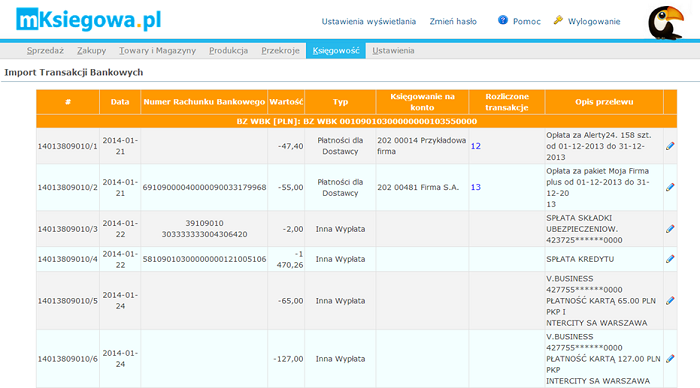Click account number 58109010300000000121005106
Screen dimensions: 700x388
pos(204,259)
